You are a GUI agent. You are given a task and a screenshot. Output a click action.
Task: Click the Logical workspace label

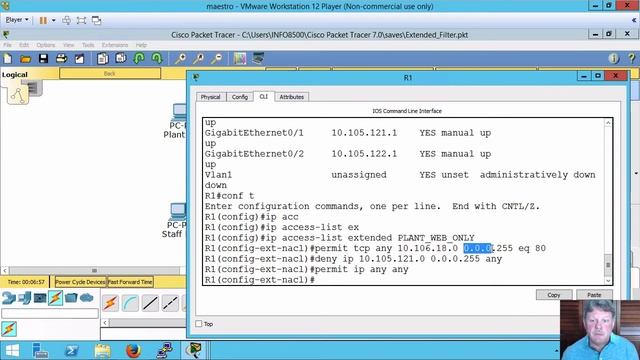(15, 75)
